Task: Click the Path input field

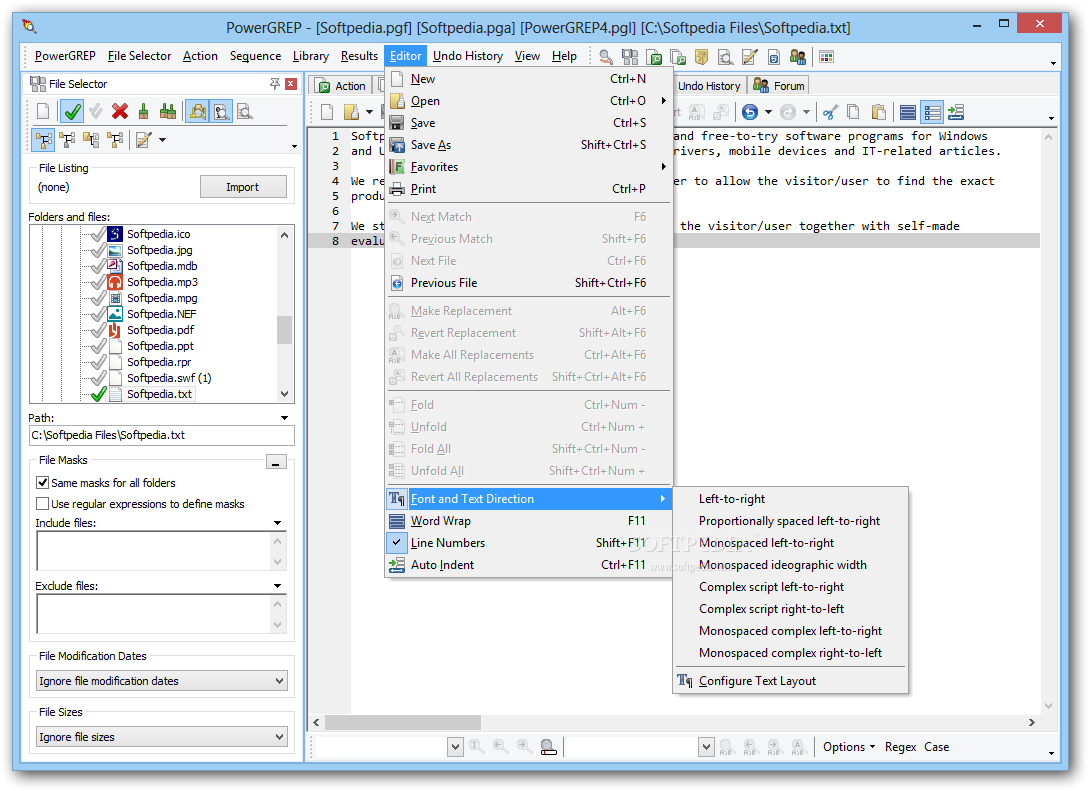Action: pyautogui.click(x=162, y=435)
